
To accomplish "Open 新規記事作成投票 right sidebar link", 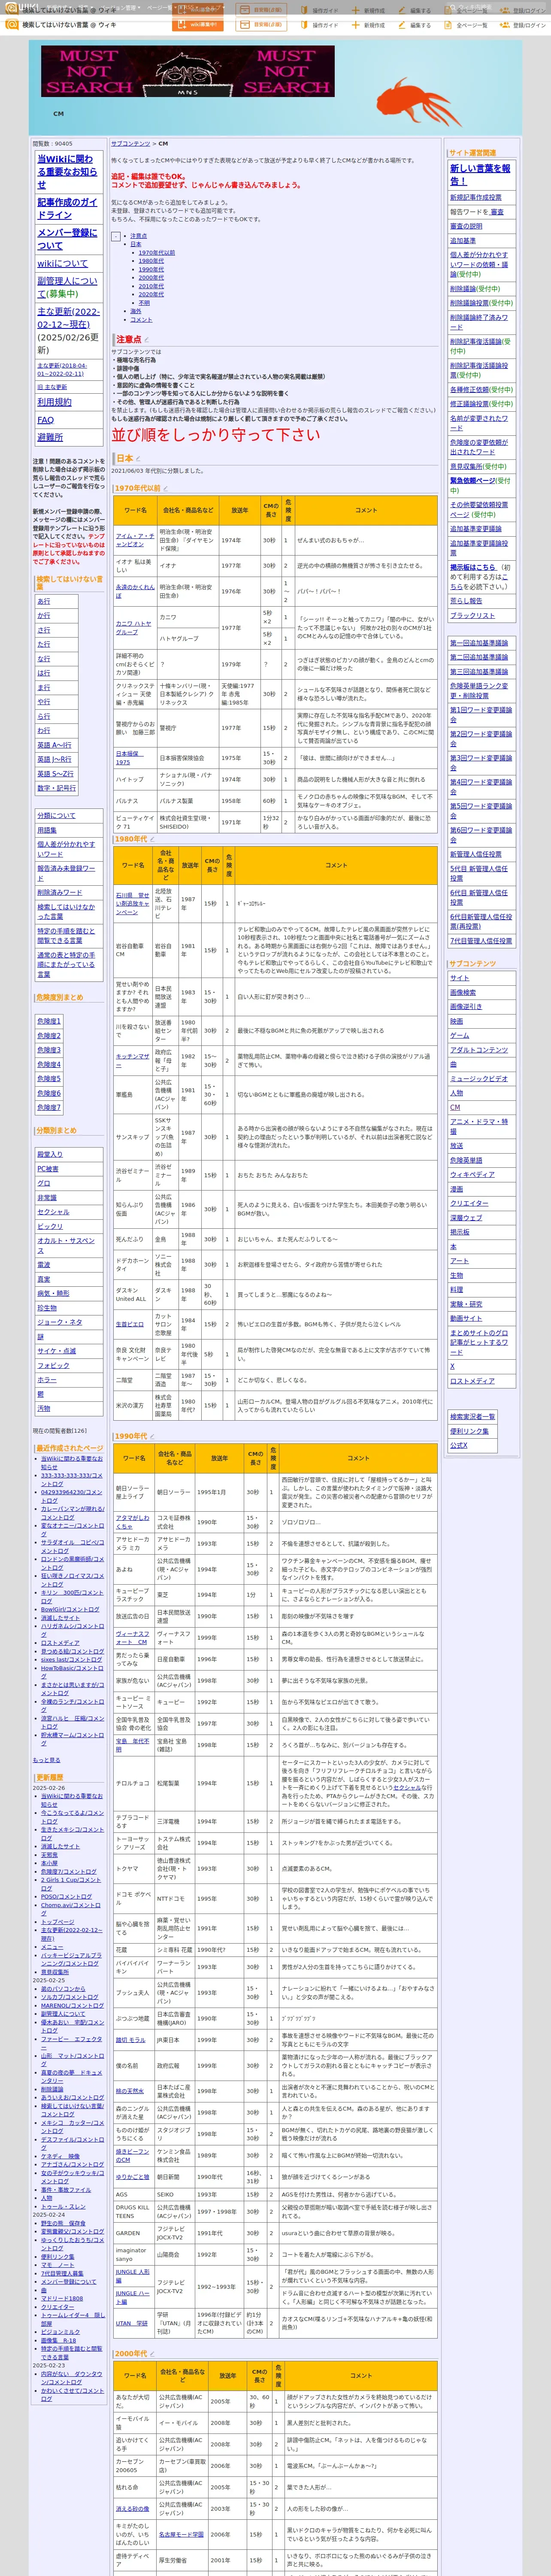I will [x=476, y=198].
